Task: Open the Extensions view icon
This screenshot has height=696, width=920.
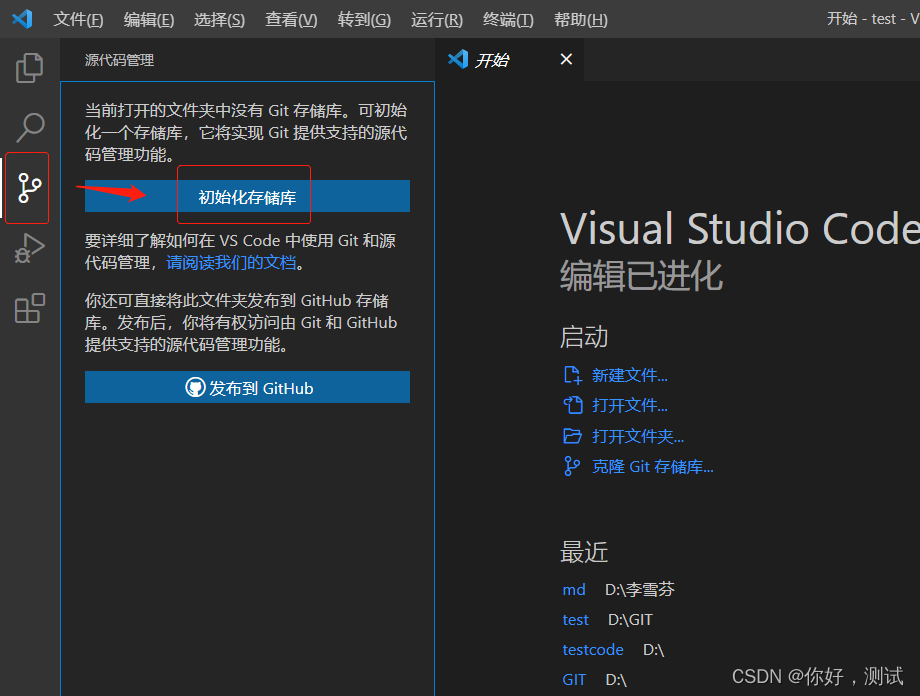Action: (29, 308)
